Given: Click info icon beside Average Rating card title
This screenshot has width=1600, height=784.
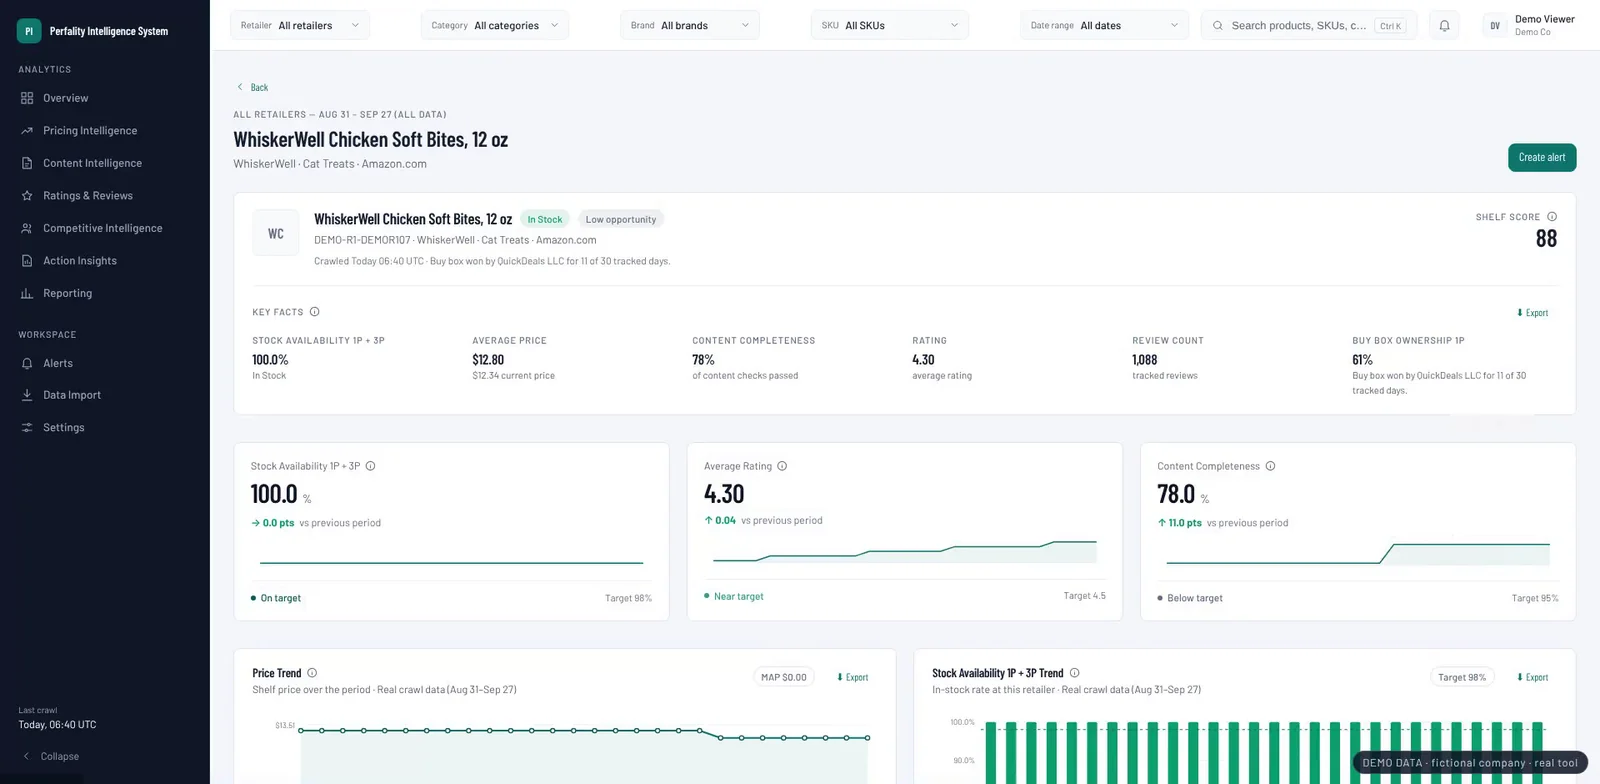Looking at the screenshot, I should [782, 466].
